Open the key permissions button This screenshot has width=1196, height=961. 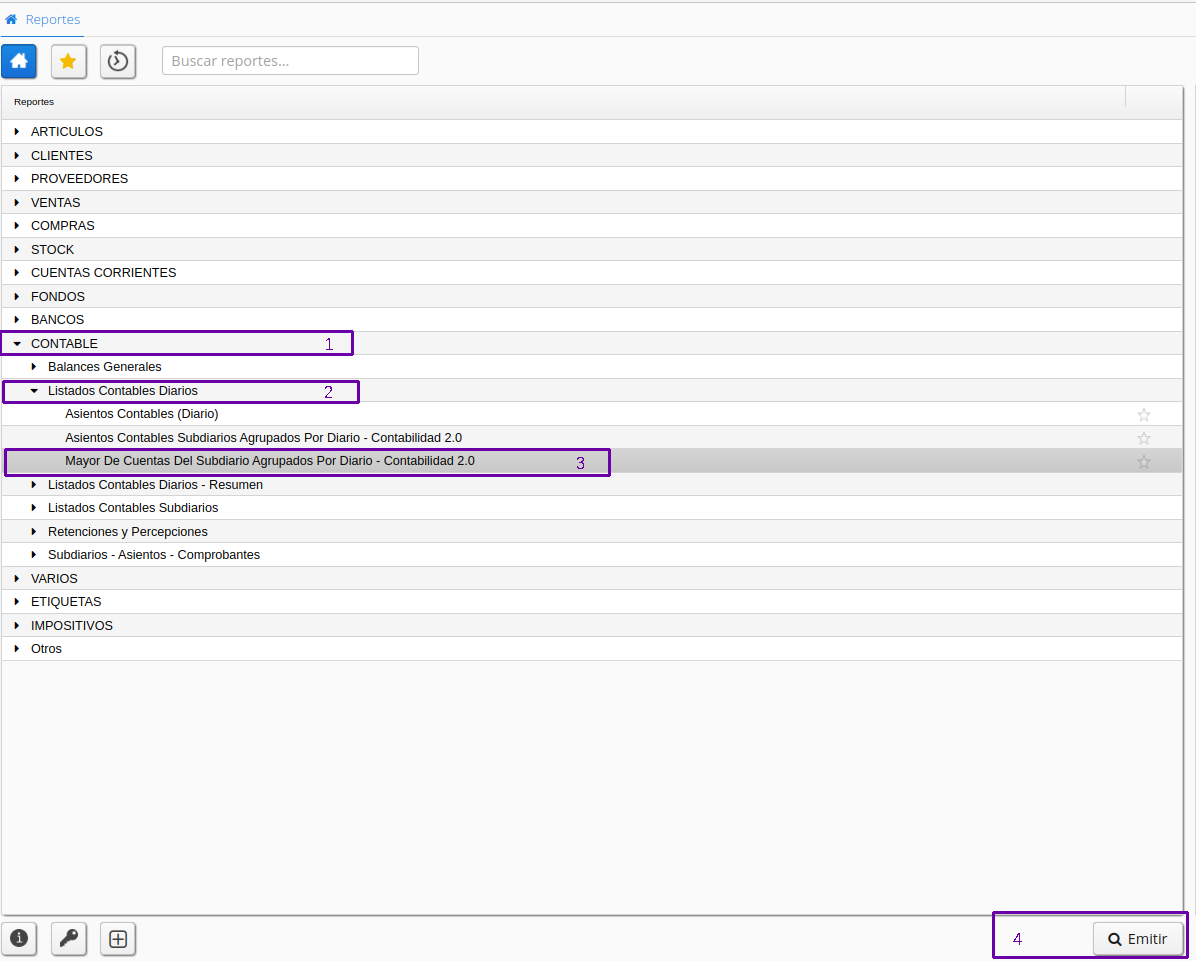click(69, 938)
